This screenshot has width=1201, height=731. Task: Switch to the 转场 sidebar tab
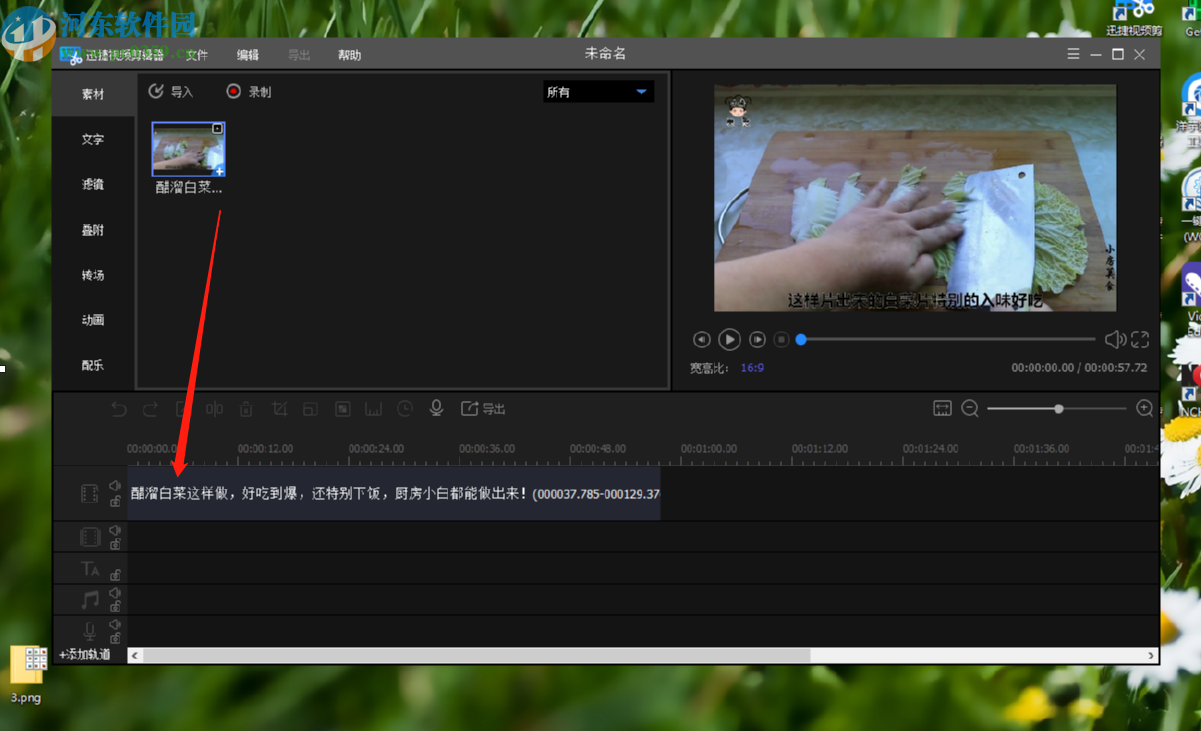point(93,275)
